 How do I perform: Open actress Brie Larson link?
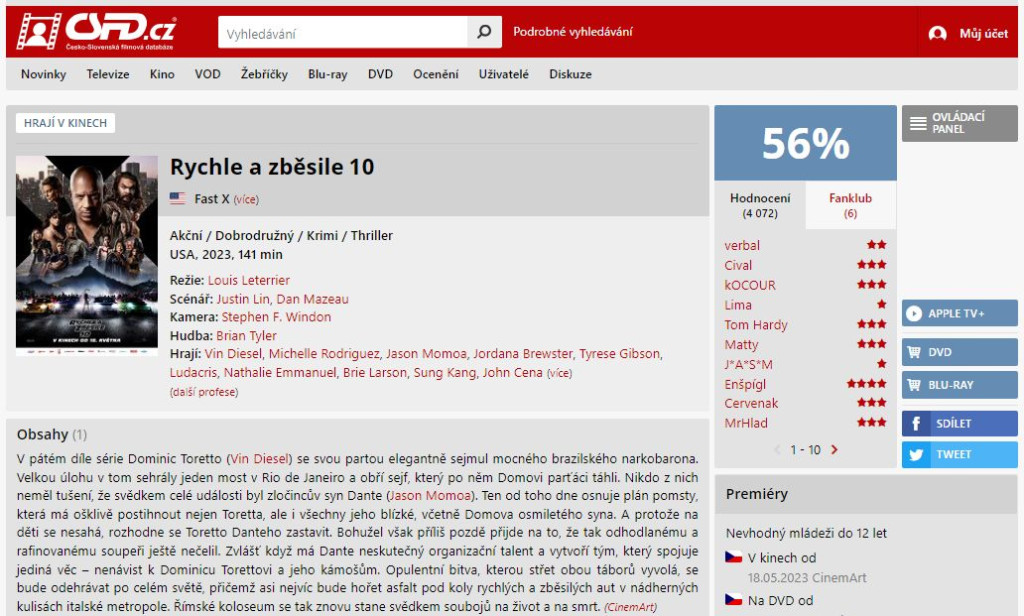click(x=375, y=372)
